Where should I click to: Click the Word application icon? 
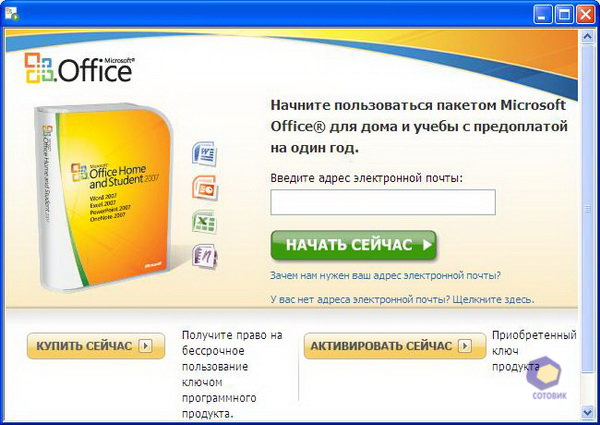click(x=204, y=155)
